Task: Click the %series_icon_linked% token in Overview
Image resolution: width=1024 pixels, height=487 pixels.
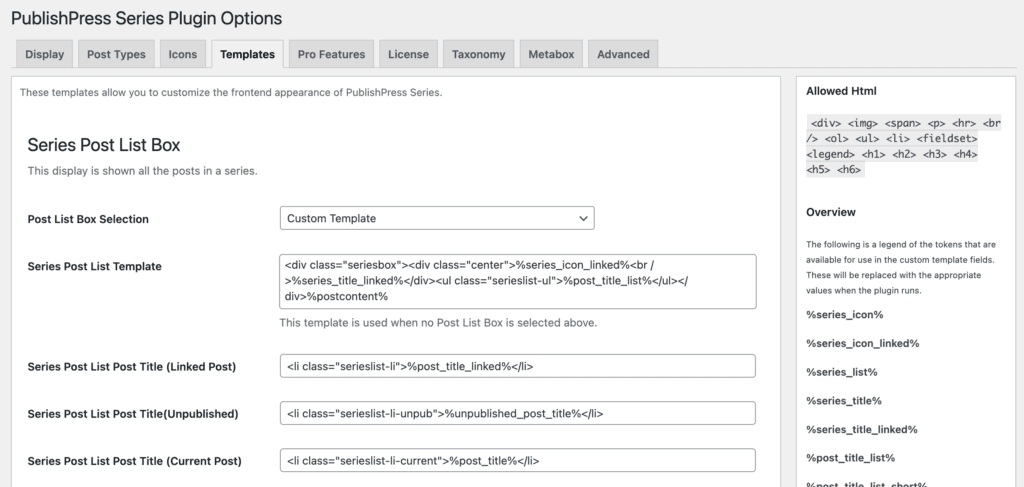Action: point(862,343)
